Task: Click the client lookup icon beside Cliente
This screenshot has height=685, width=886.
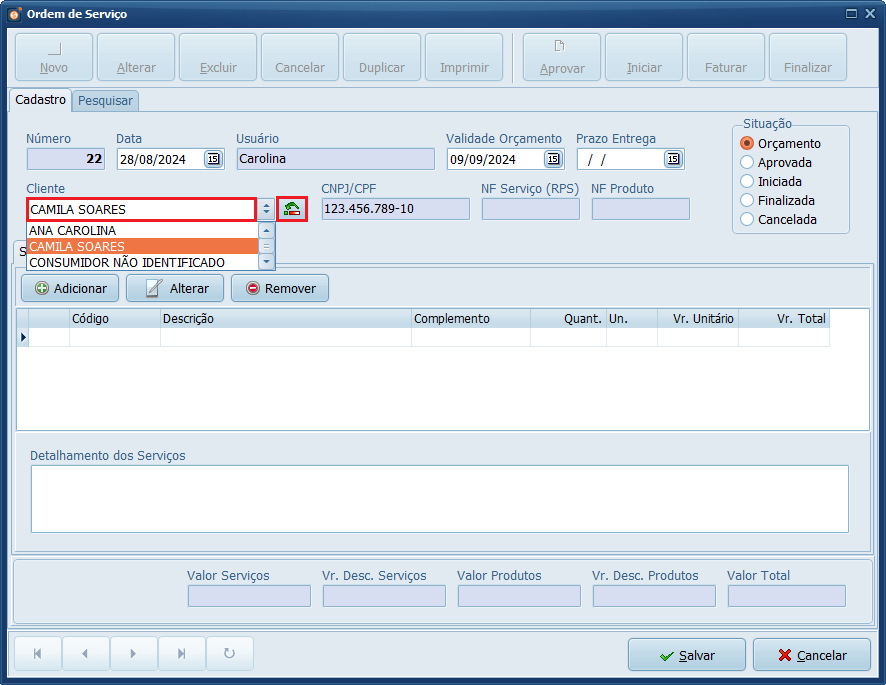Action: tap(292, 209)
